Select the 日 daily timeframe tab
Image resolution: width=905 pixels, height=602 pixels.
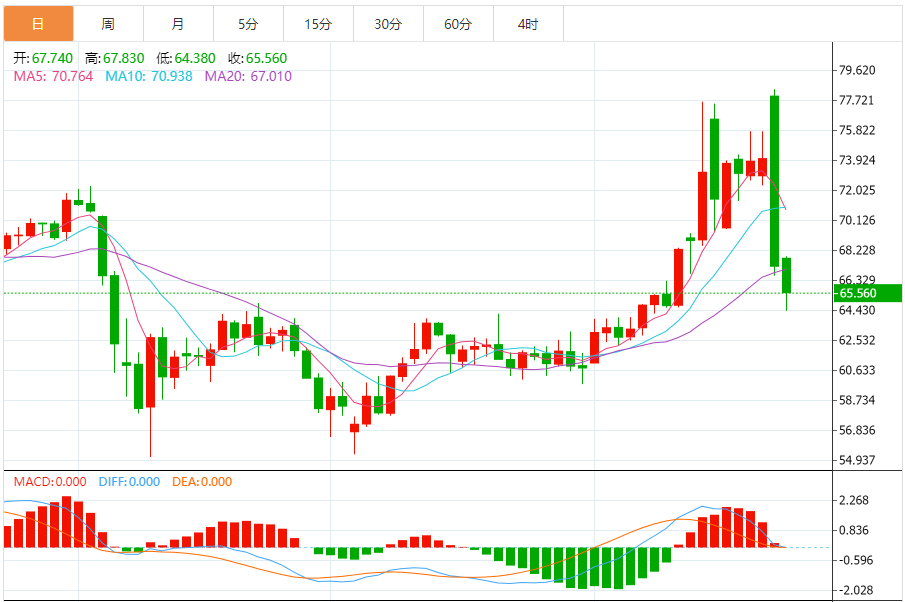(39, 24)
